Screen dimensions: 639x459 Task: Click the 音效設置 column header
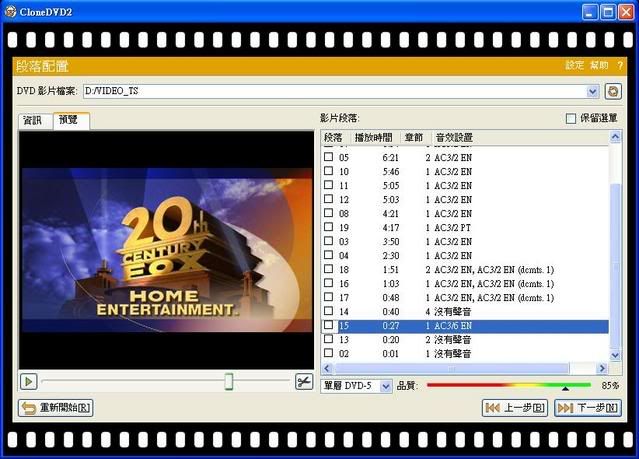[520, 137]
